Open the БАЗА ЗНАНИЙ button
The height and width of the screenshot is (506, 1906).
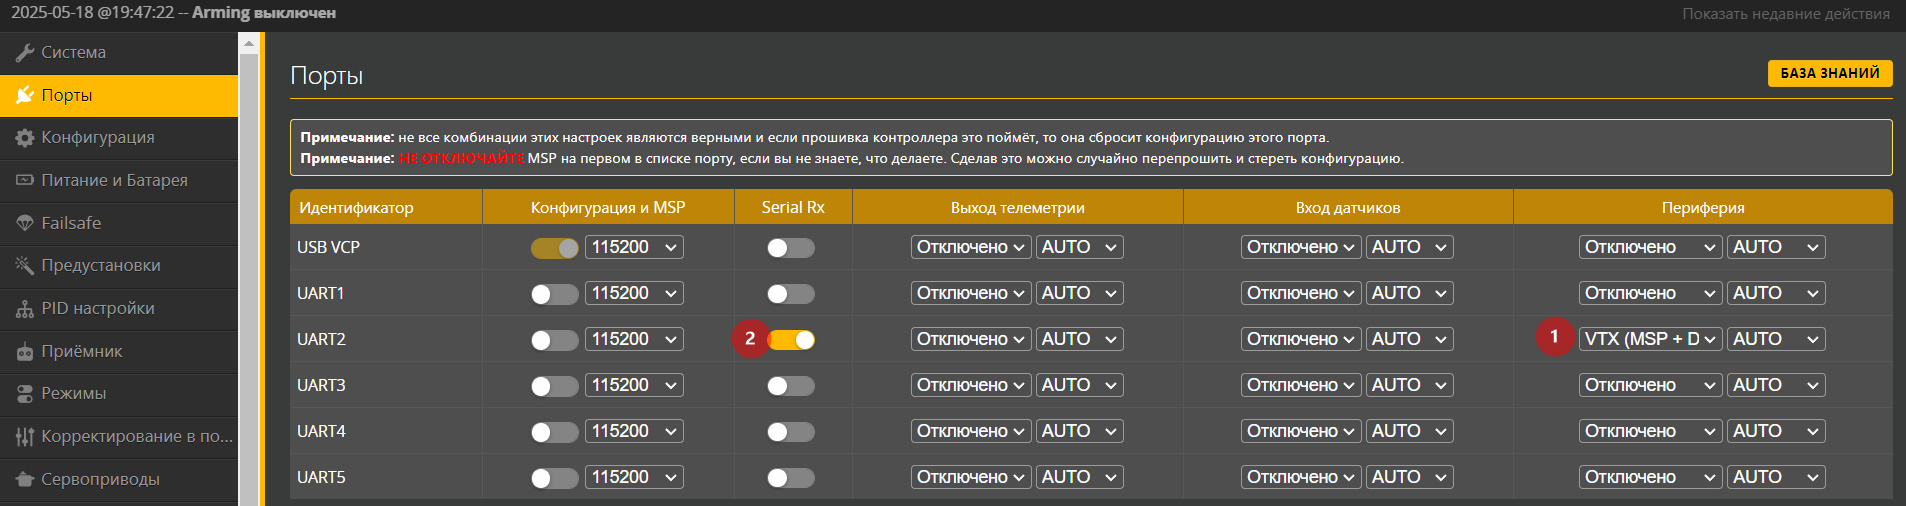(x=1830, y=73)
